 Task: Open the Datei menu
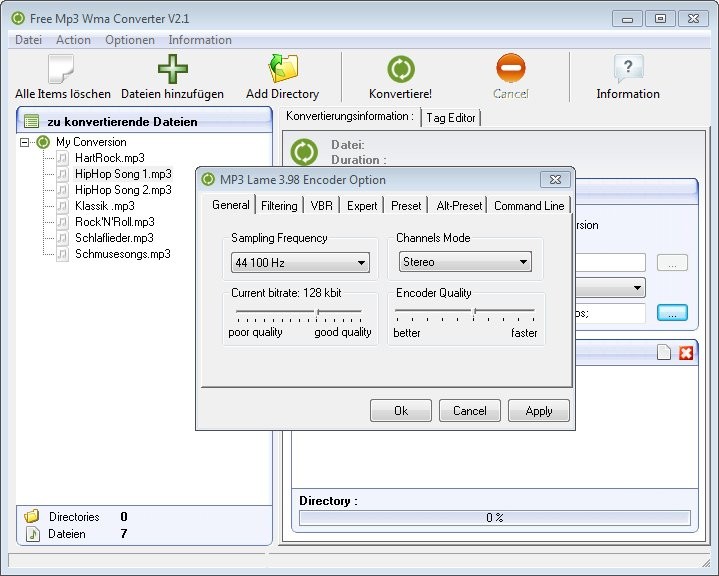(28, 40)
